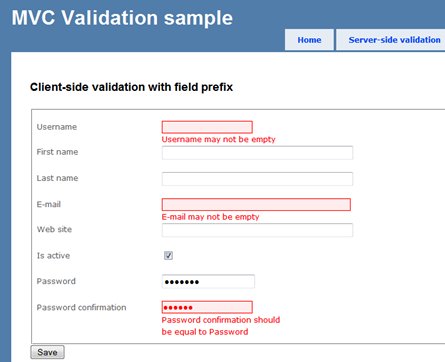This screenshot has width=445, height=362.
Task: Click the Is active label
Action: 53,256
